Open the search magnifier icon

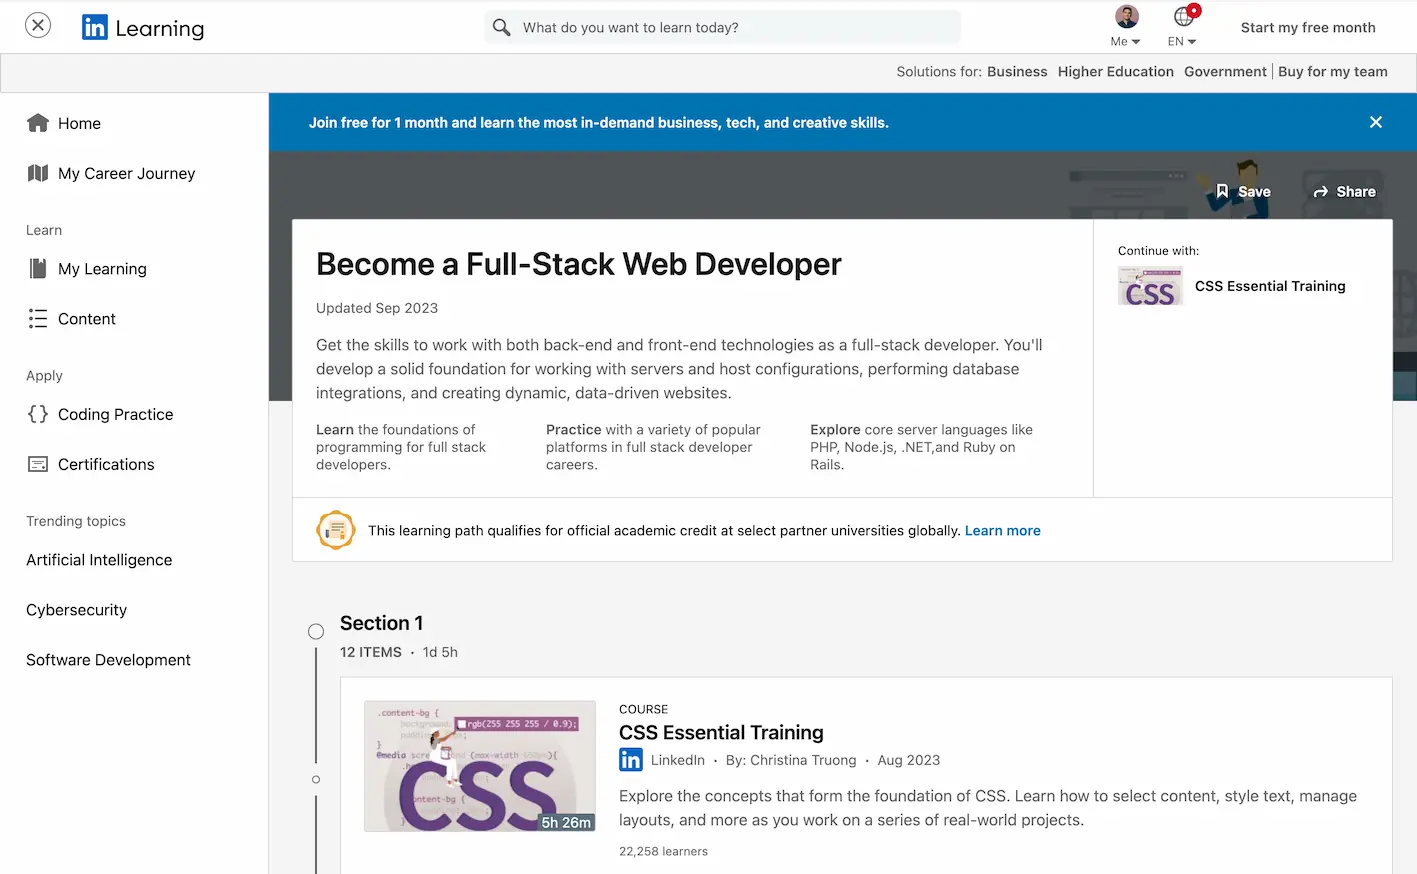point(501,27)
